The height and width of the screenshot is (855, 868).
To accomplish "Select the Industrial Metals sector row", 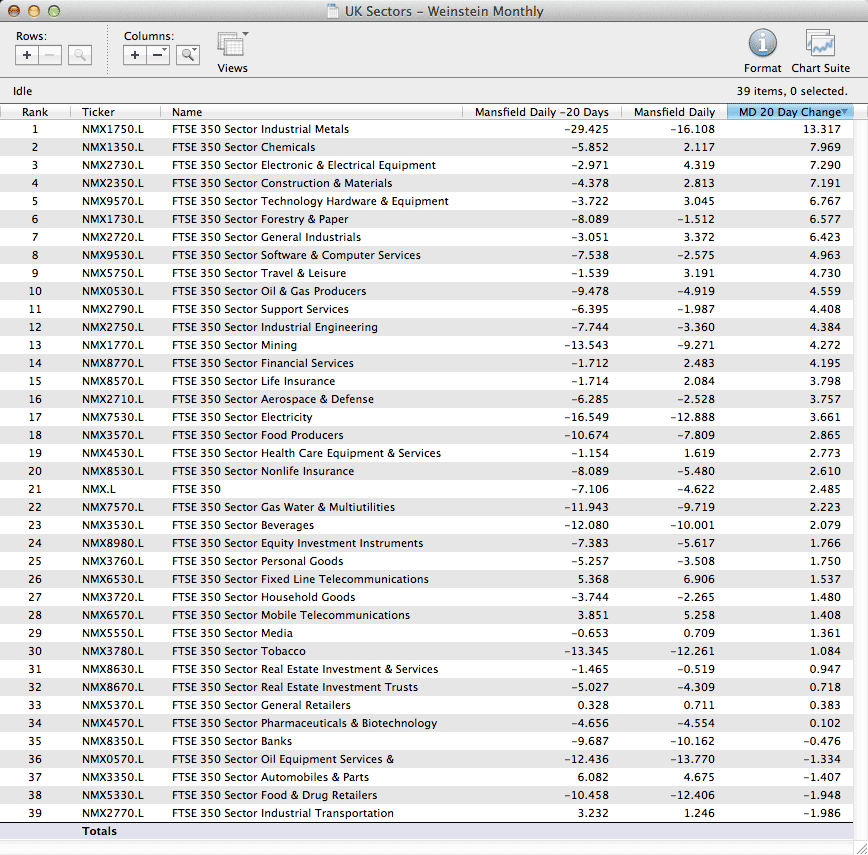I will 260,129.
